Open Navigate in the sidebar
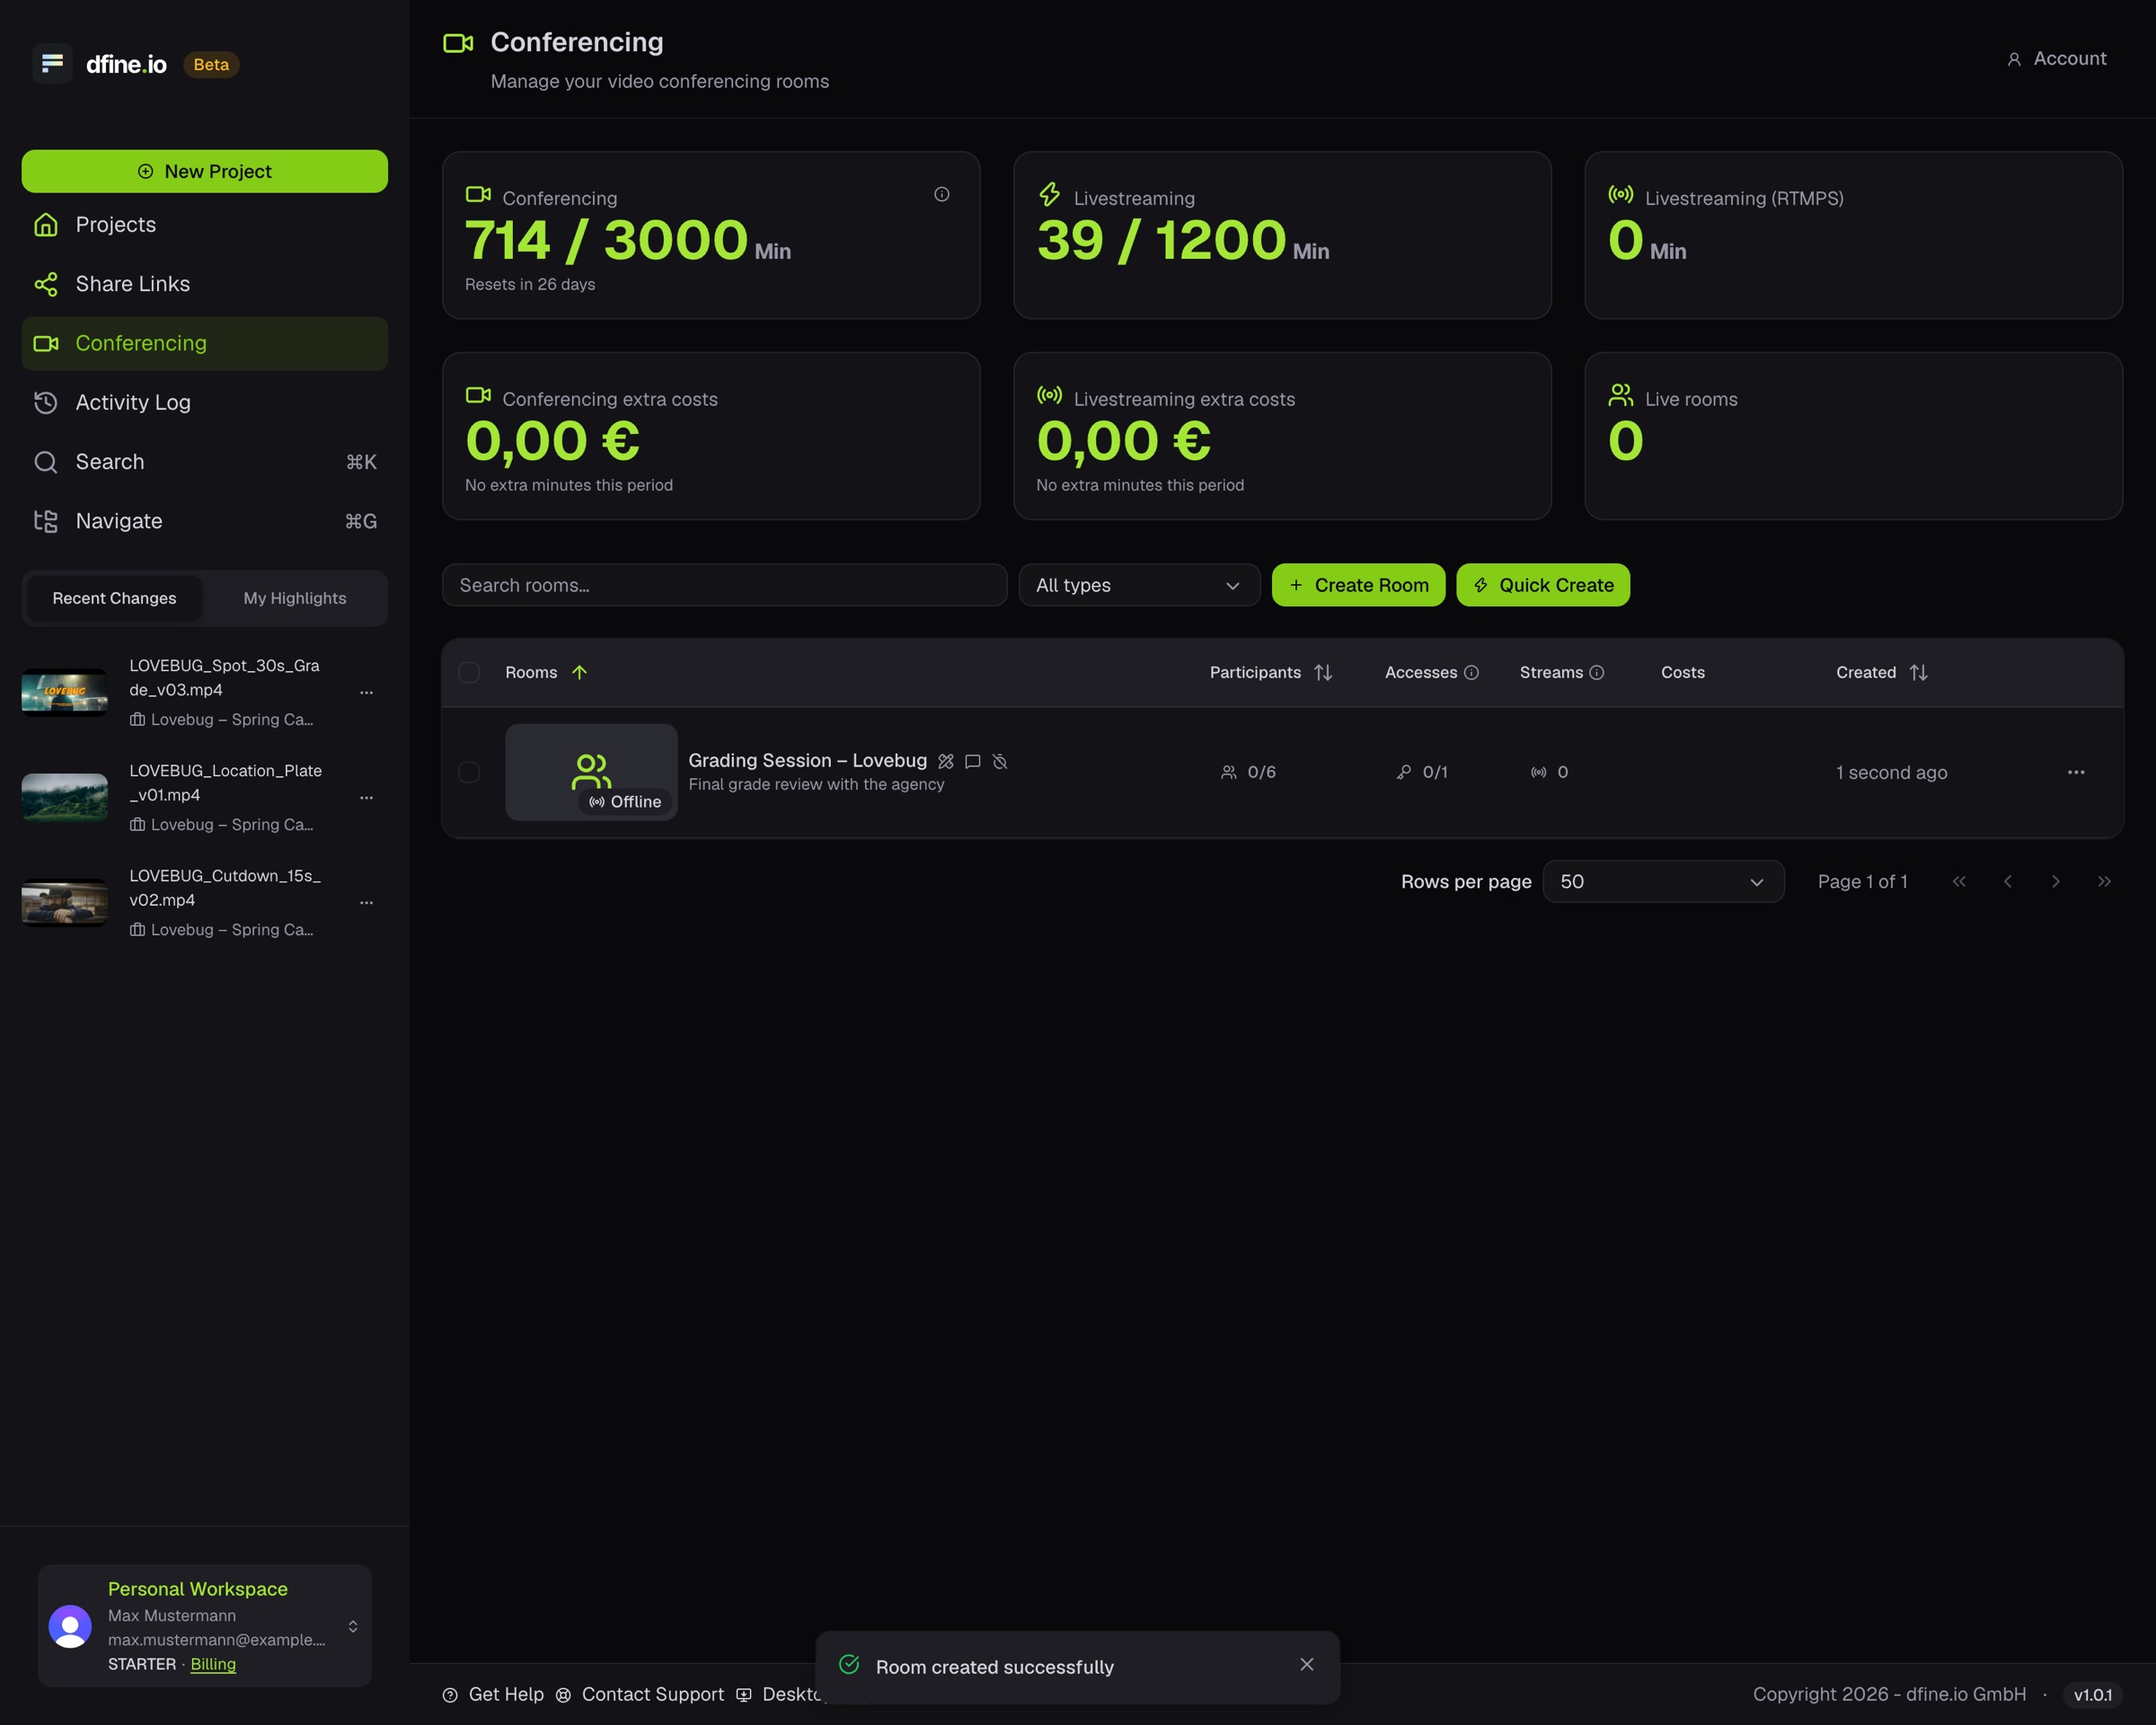2156x1725 pixels. point(204,521)
